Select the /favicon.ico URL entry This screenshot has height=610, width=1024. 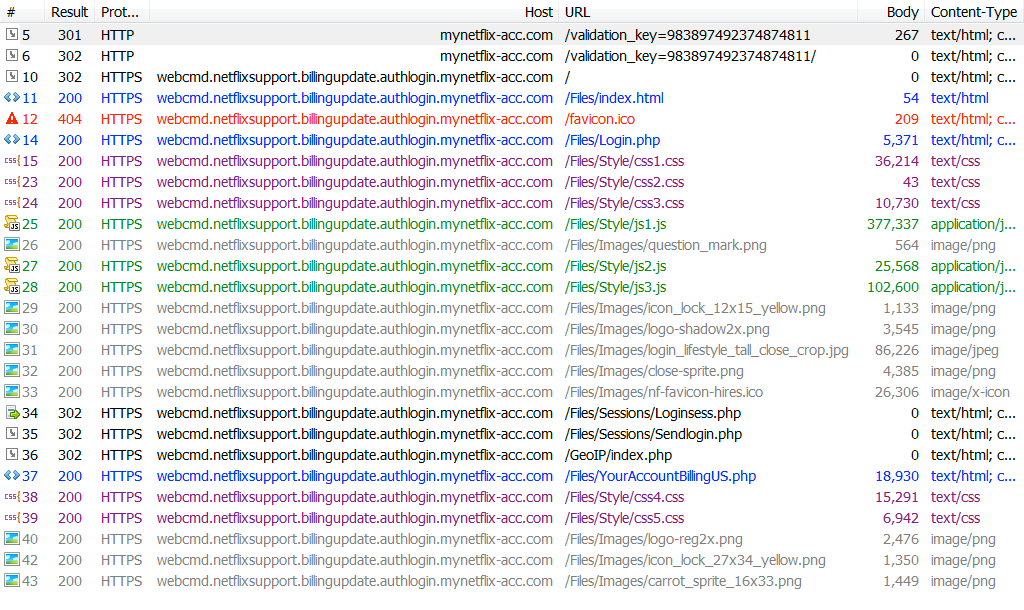tap(600, 119)
